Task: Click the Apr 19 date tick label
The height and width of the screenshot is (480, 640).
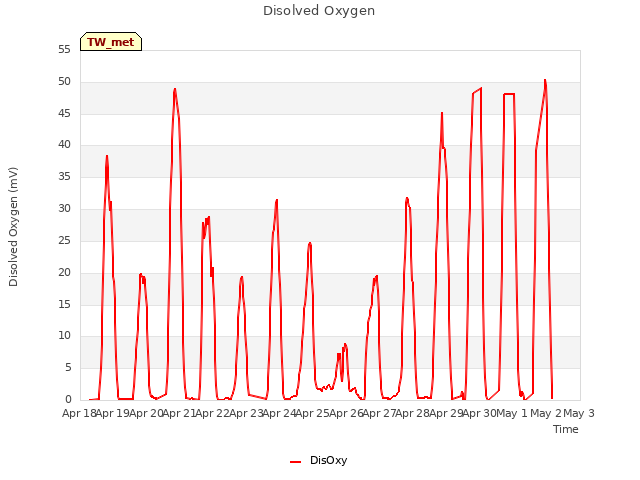Action: coord(113,413)
